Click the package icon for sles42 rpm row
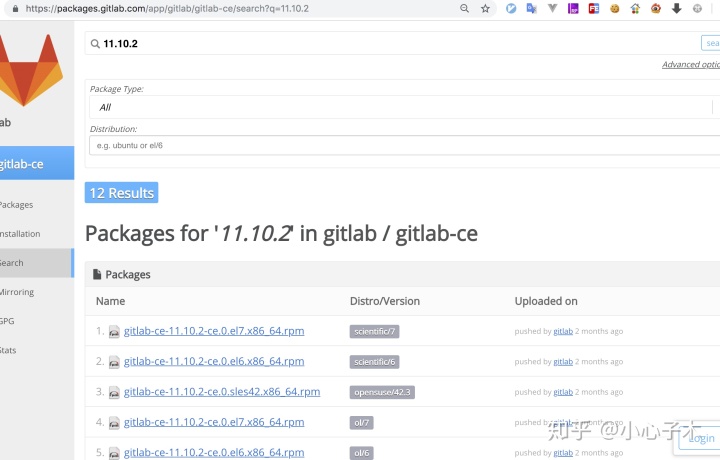The height and width of the screenshot is (460, 720). 114,392
